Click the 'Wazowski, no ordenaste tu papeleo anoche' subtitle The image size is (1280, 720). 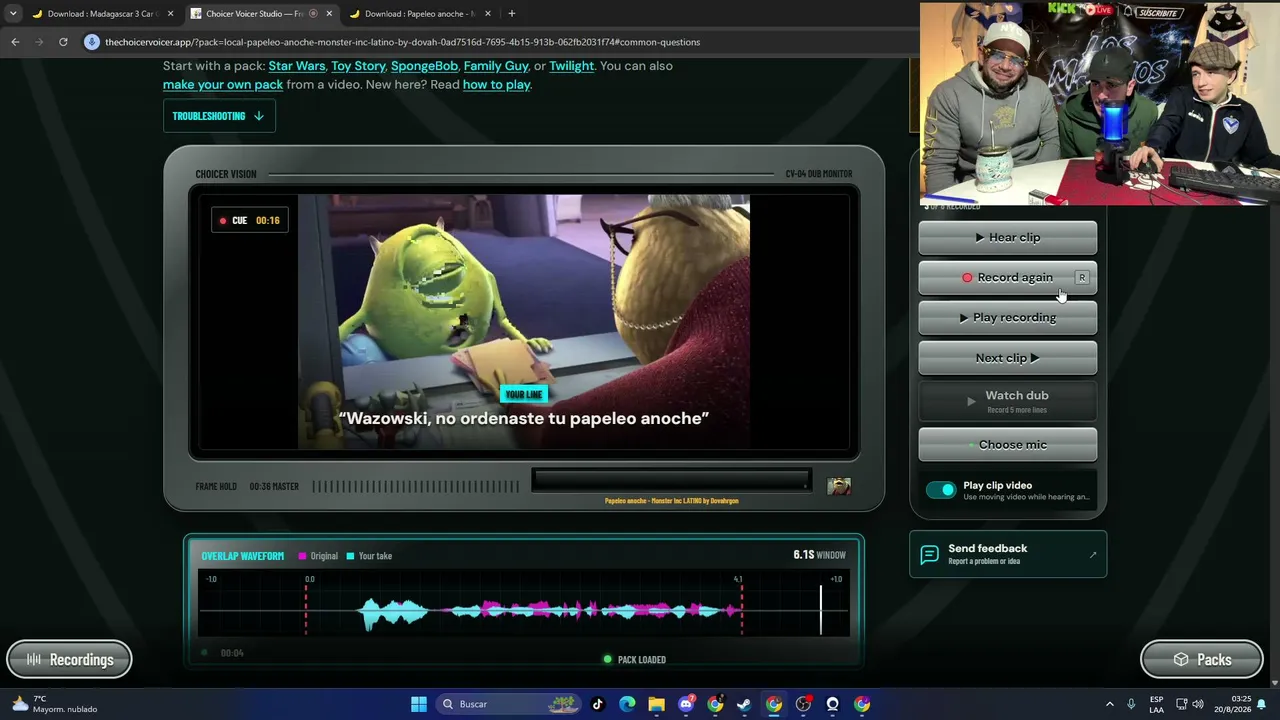tap(524, 419)
